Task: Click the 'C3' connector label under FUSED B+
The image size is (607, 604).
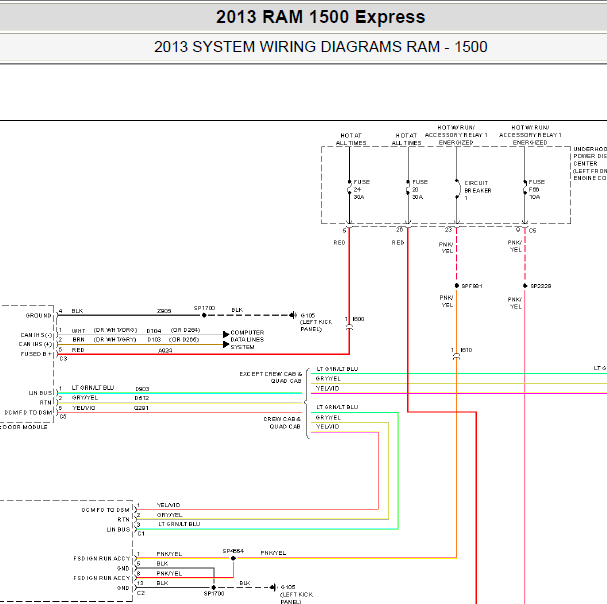Action: [x=63, y=359]
